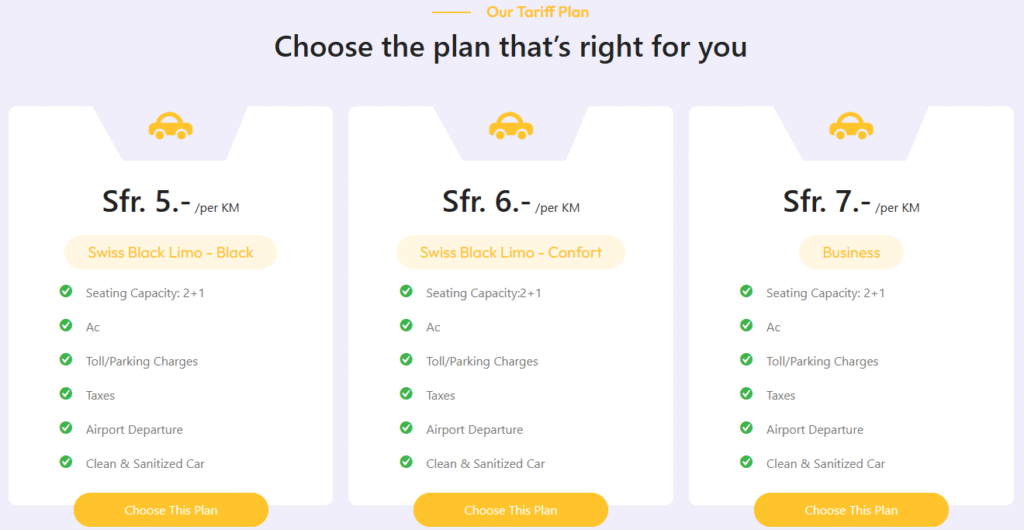Screen dimensions: 1024x530
Task: Click checkmark next to Seating Capacity in Business plan
Action: pyautogui.click(x=746, y=292)
